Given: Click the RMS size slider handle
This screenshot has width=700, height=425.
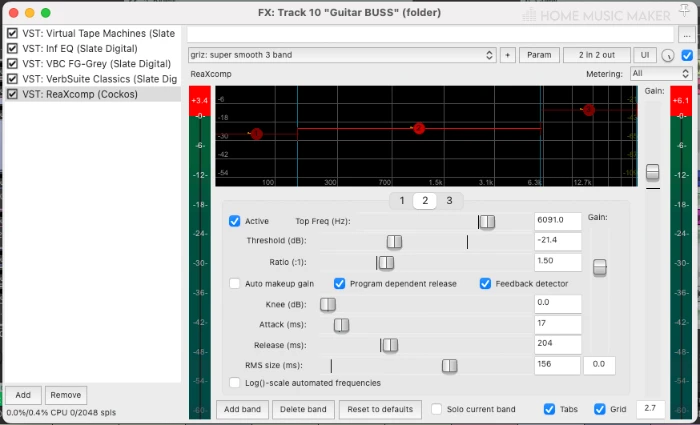Looking at the screenshot, I should click(450, 366).
